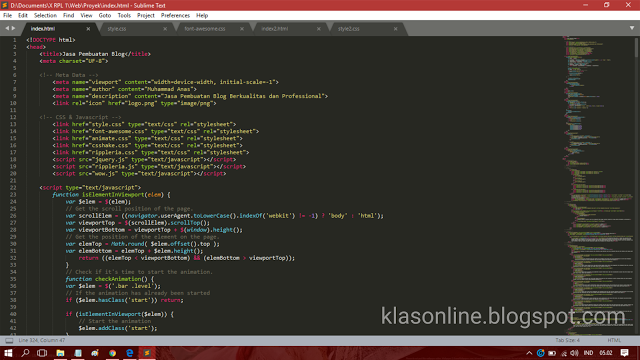Close the index2.html tab
This screenshot has height=360, width=640.
point(318,29)
